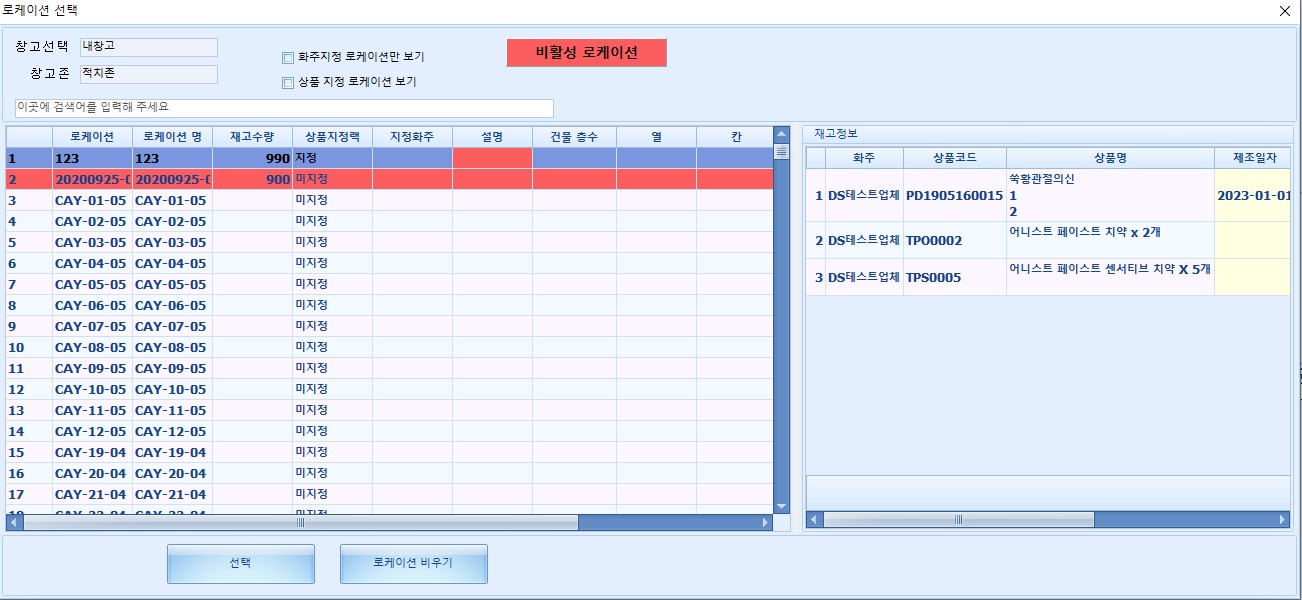Screen dimensions: 1302x600
Task: Click the red 비활성 로케이션 indicator
Action: [x=586, y=53]
